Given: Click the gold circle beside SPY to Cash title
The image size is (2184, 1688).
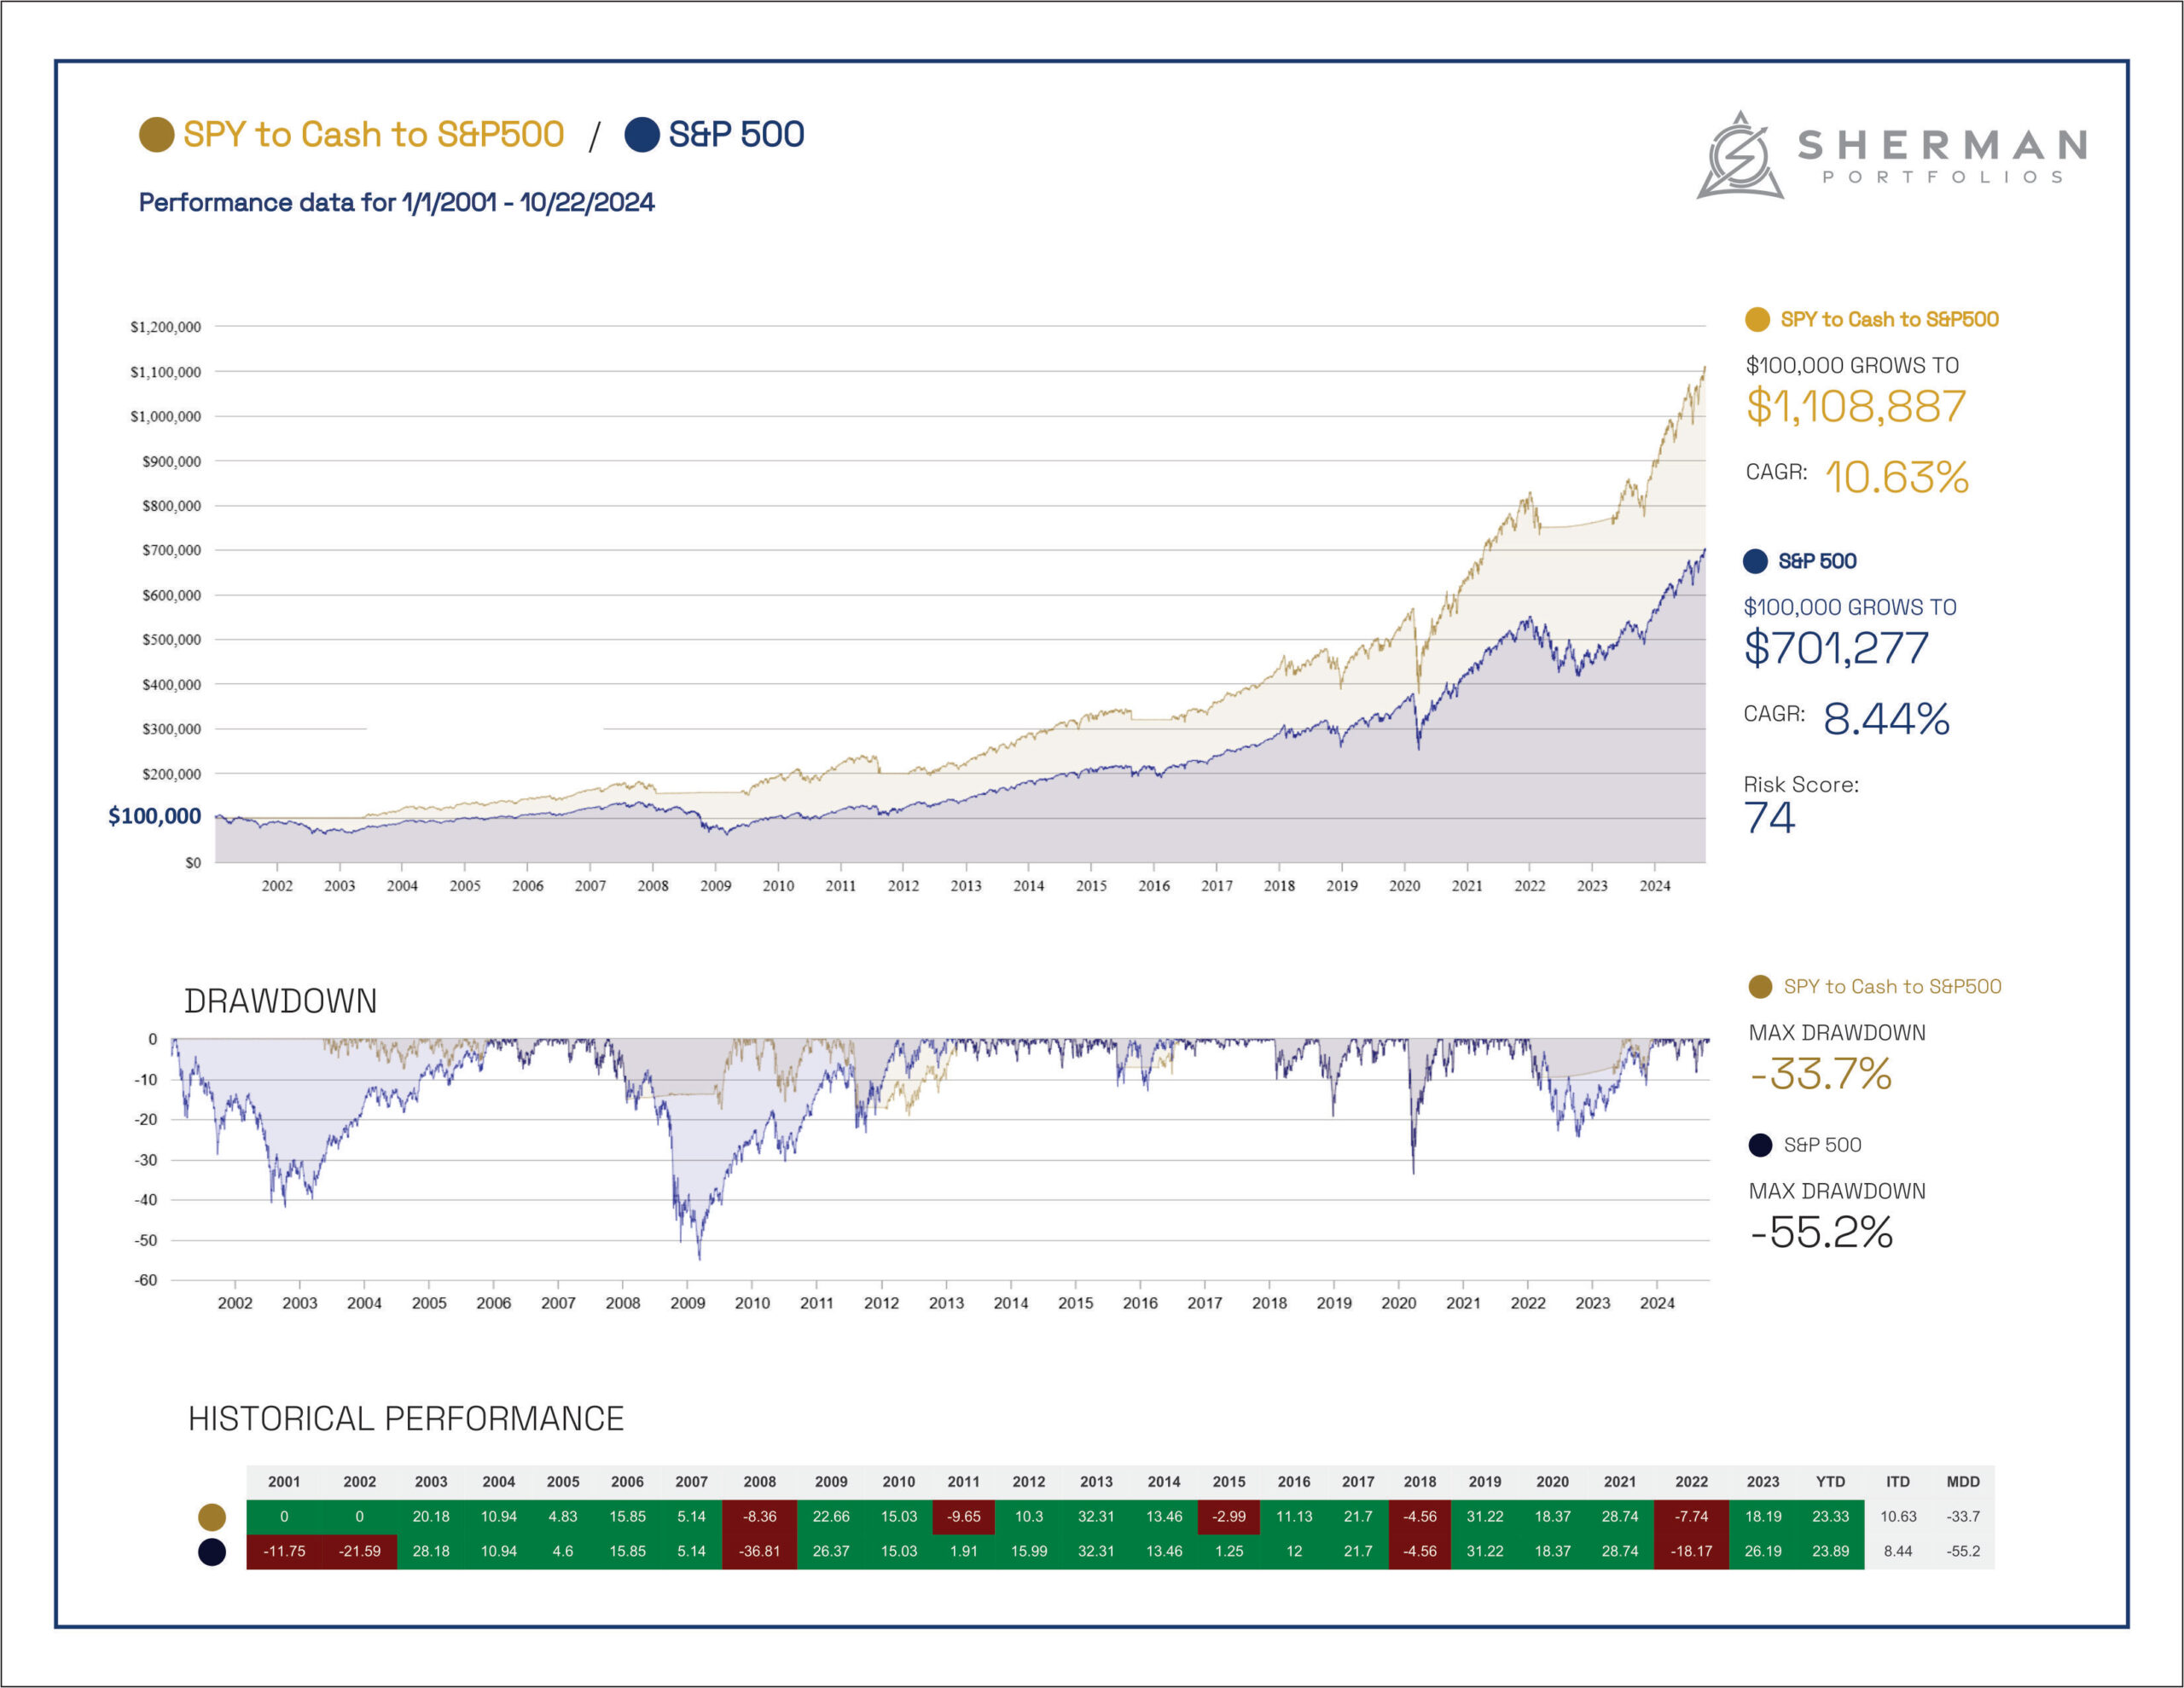Looking at the screenshot, I should point(156,135).
